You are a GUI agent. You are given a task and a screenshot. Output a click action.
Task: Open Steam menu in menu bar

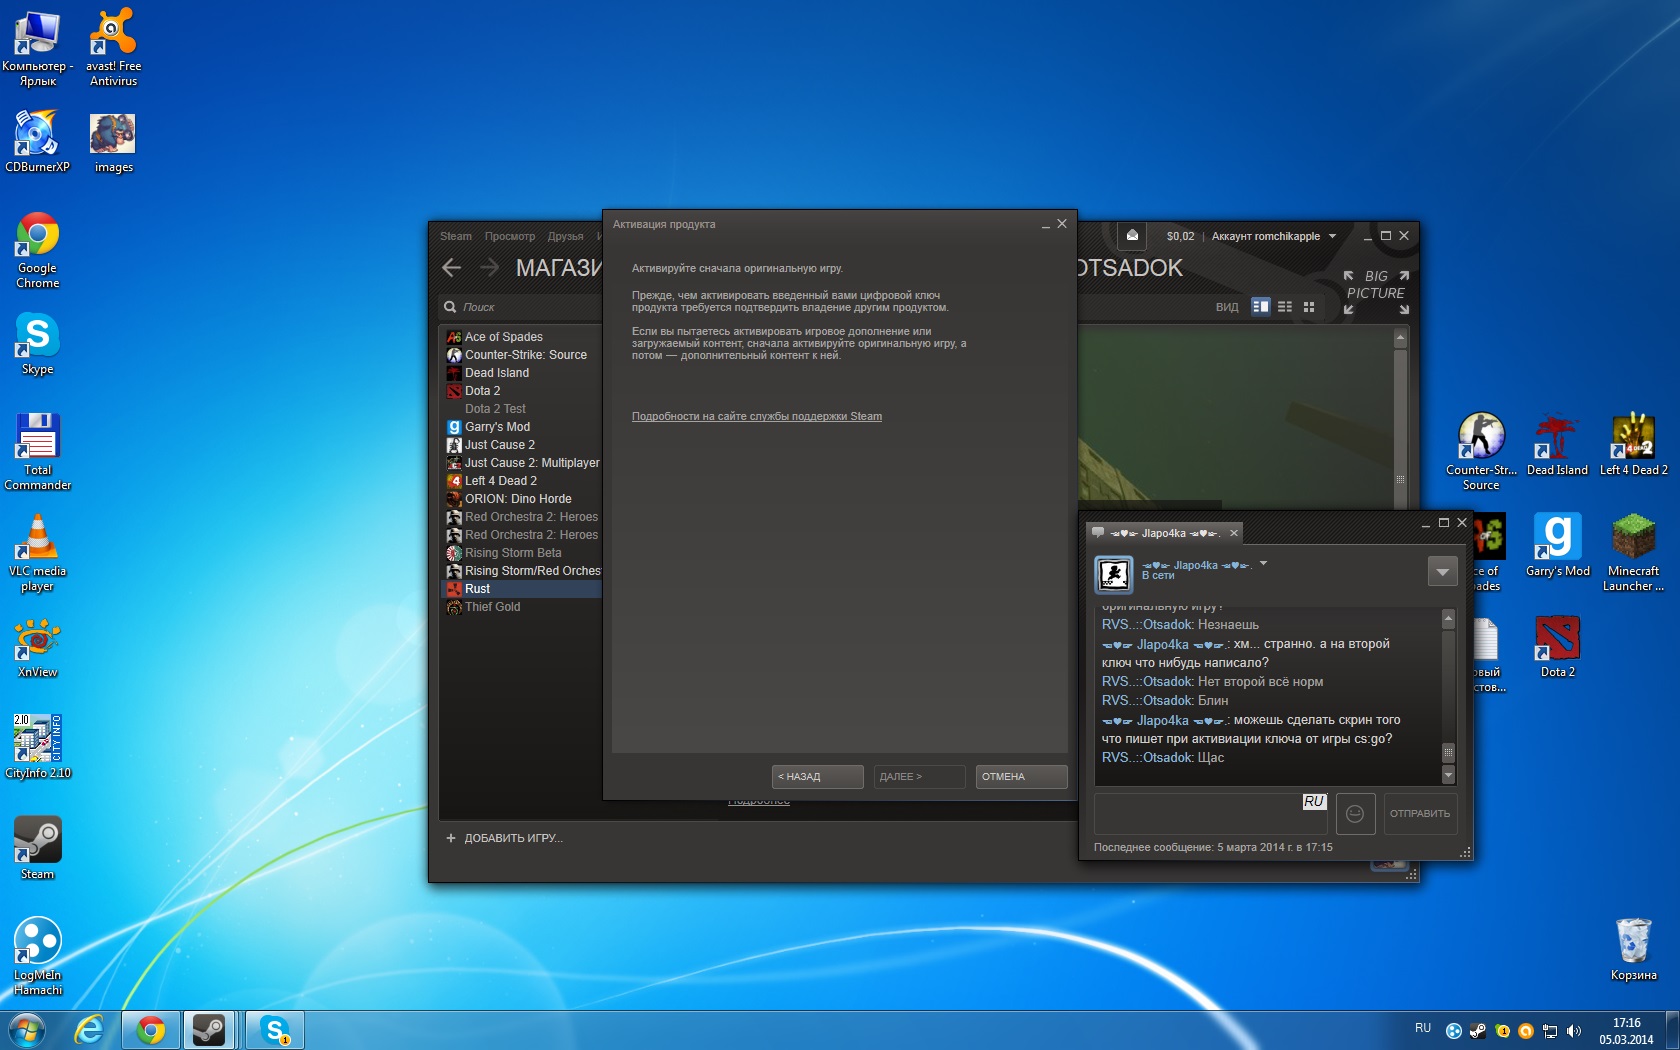(455, 237)
